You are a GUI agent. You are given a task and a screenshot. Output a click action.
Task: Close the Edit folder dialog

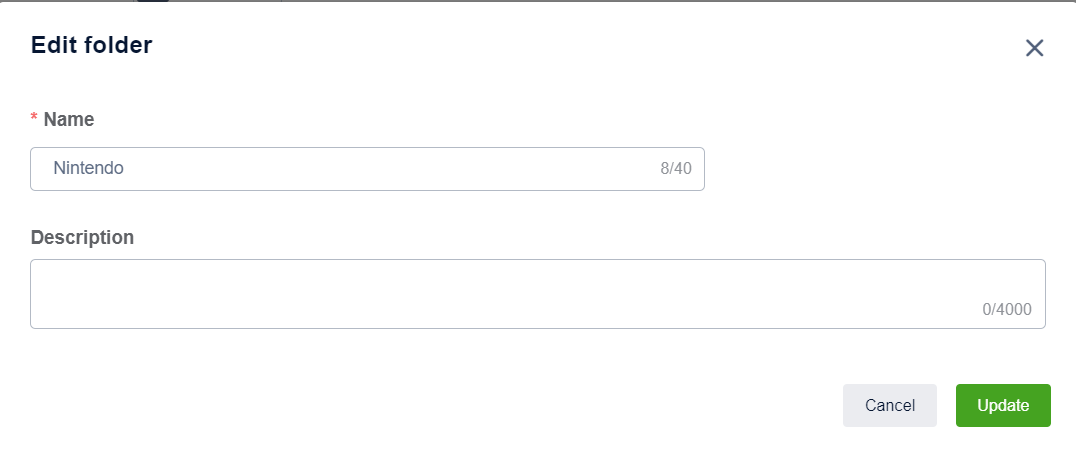[x=1034, y=48]
